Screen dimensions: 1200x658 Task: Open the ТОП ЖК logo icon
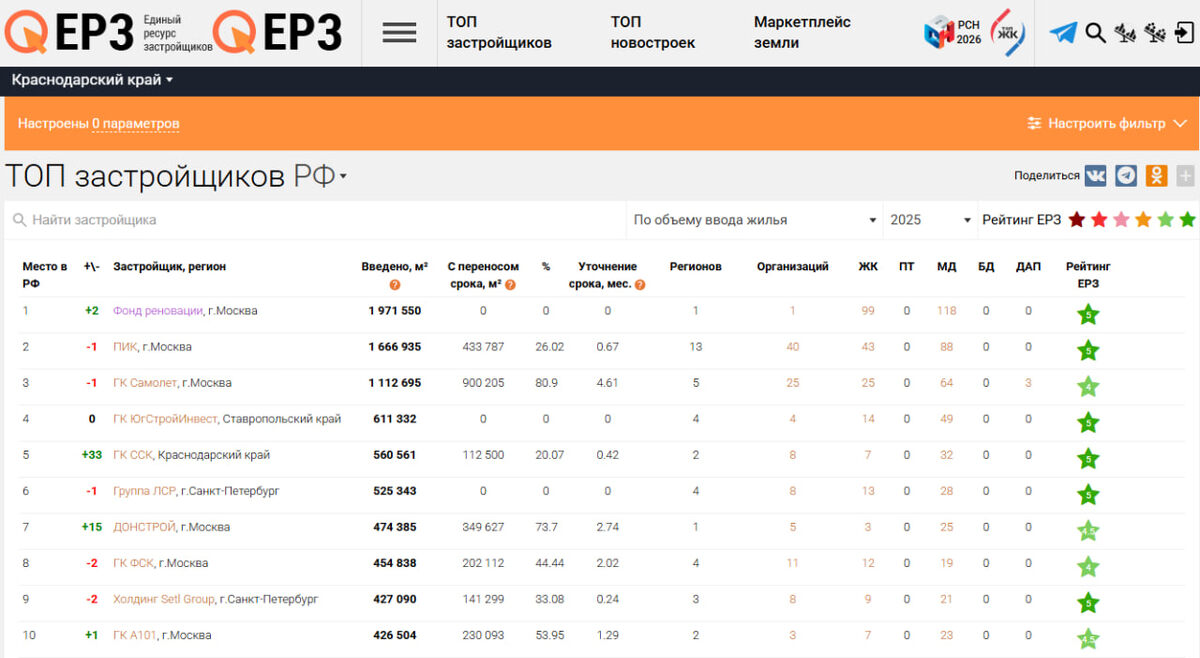click(1007, 32)
